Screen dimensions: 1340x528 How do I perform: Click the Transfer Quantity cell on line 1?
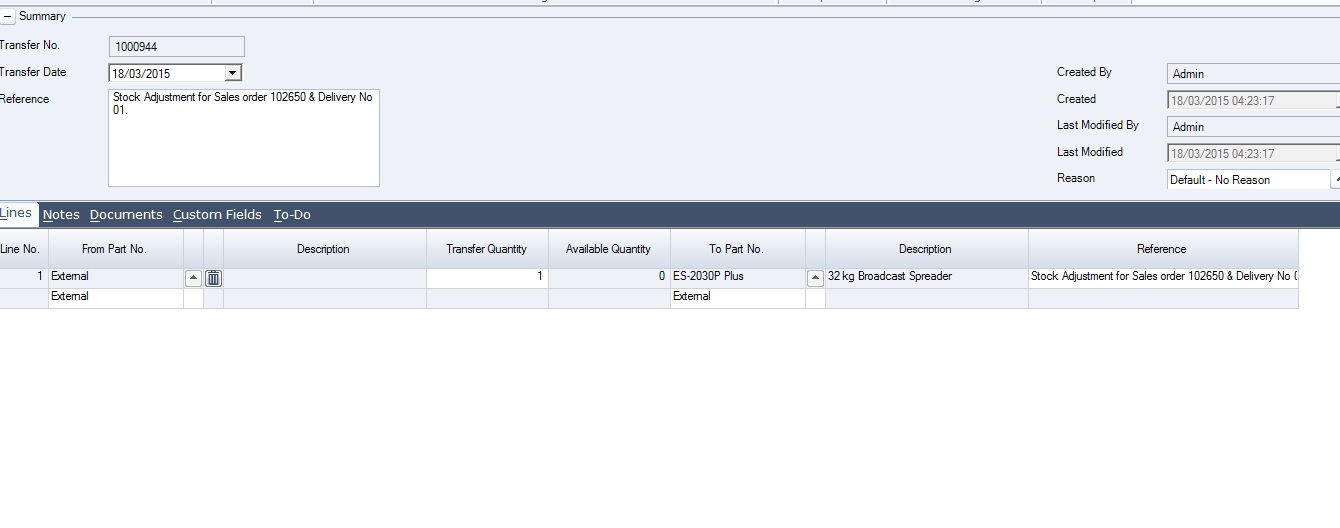(x=487, y=277)
